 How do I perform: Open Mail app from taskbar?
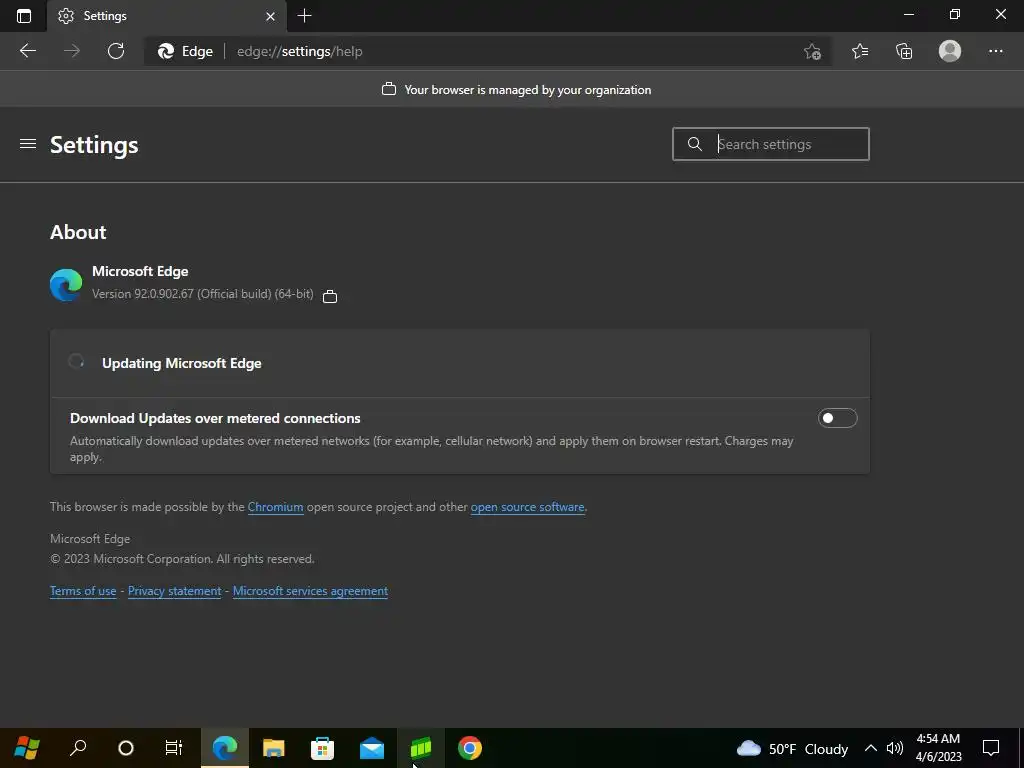pos(372,748)
